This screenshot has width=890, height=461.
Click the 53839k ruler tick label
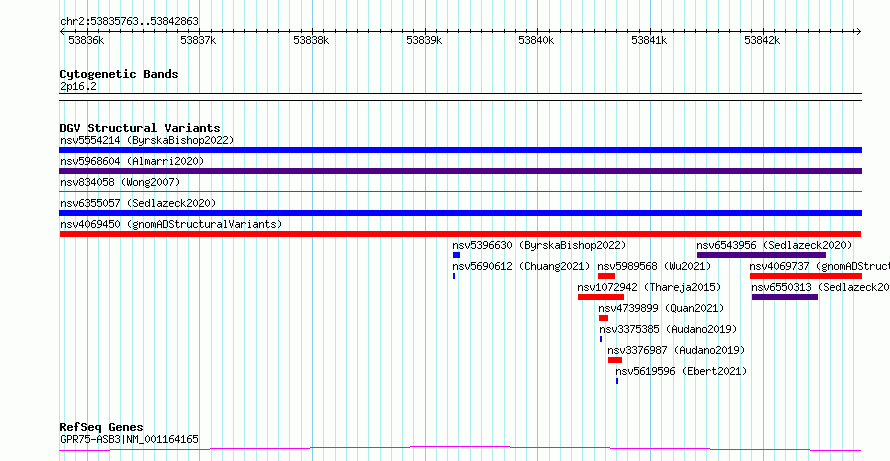click(x=425, y=40)
